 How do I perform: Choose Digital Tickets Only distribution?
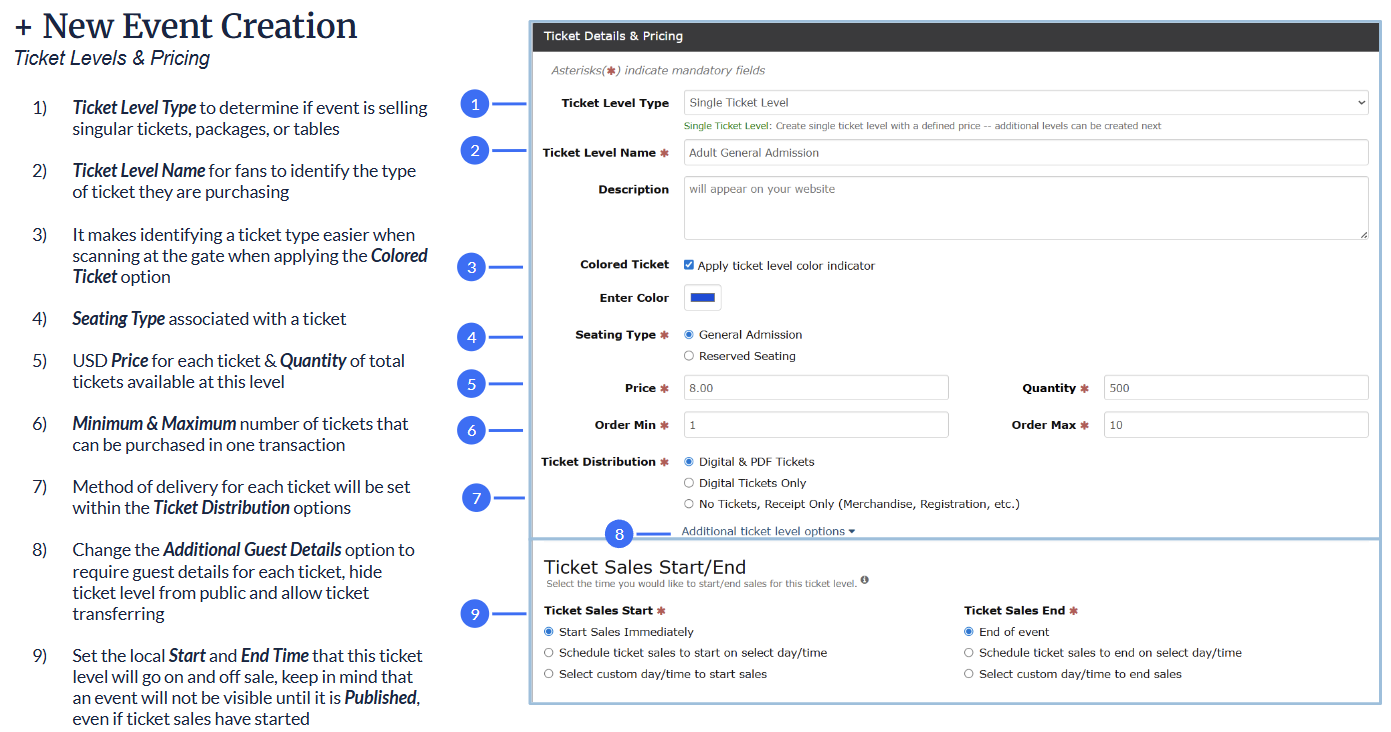pos(689,483)
